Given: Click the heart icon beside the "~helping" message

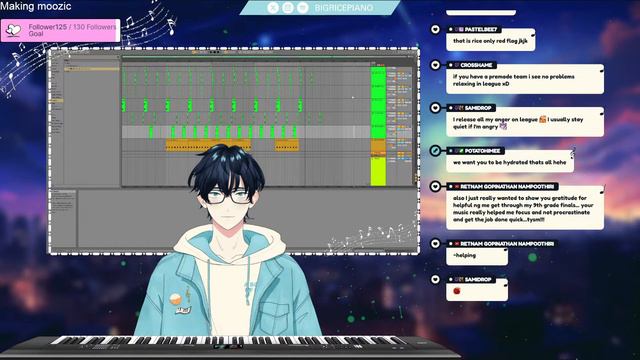Looking at the screenshot, I should (x=435, y=243).
